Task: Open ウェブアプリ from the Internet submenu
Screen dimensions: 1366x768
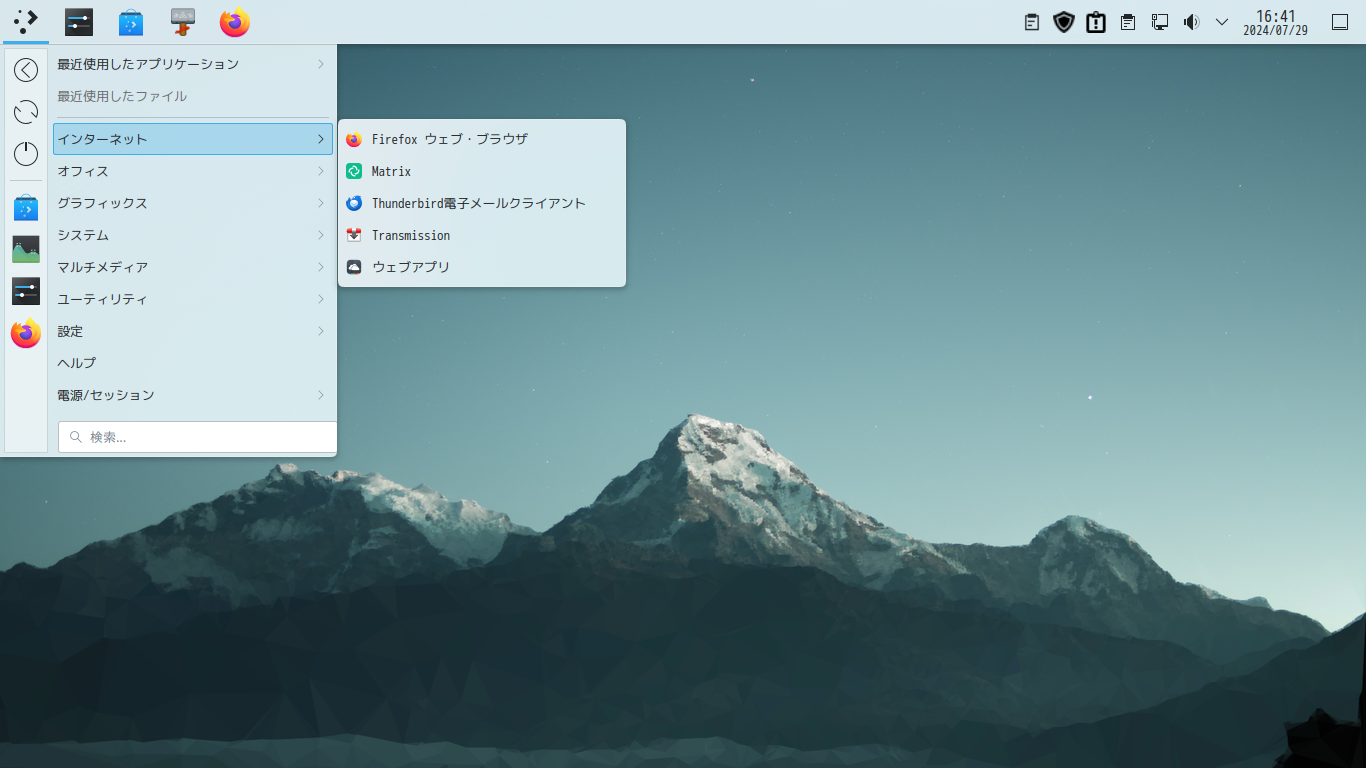Action: click(482, 267)
